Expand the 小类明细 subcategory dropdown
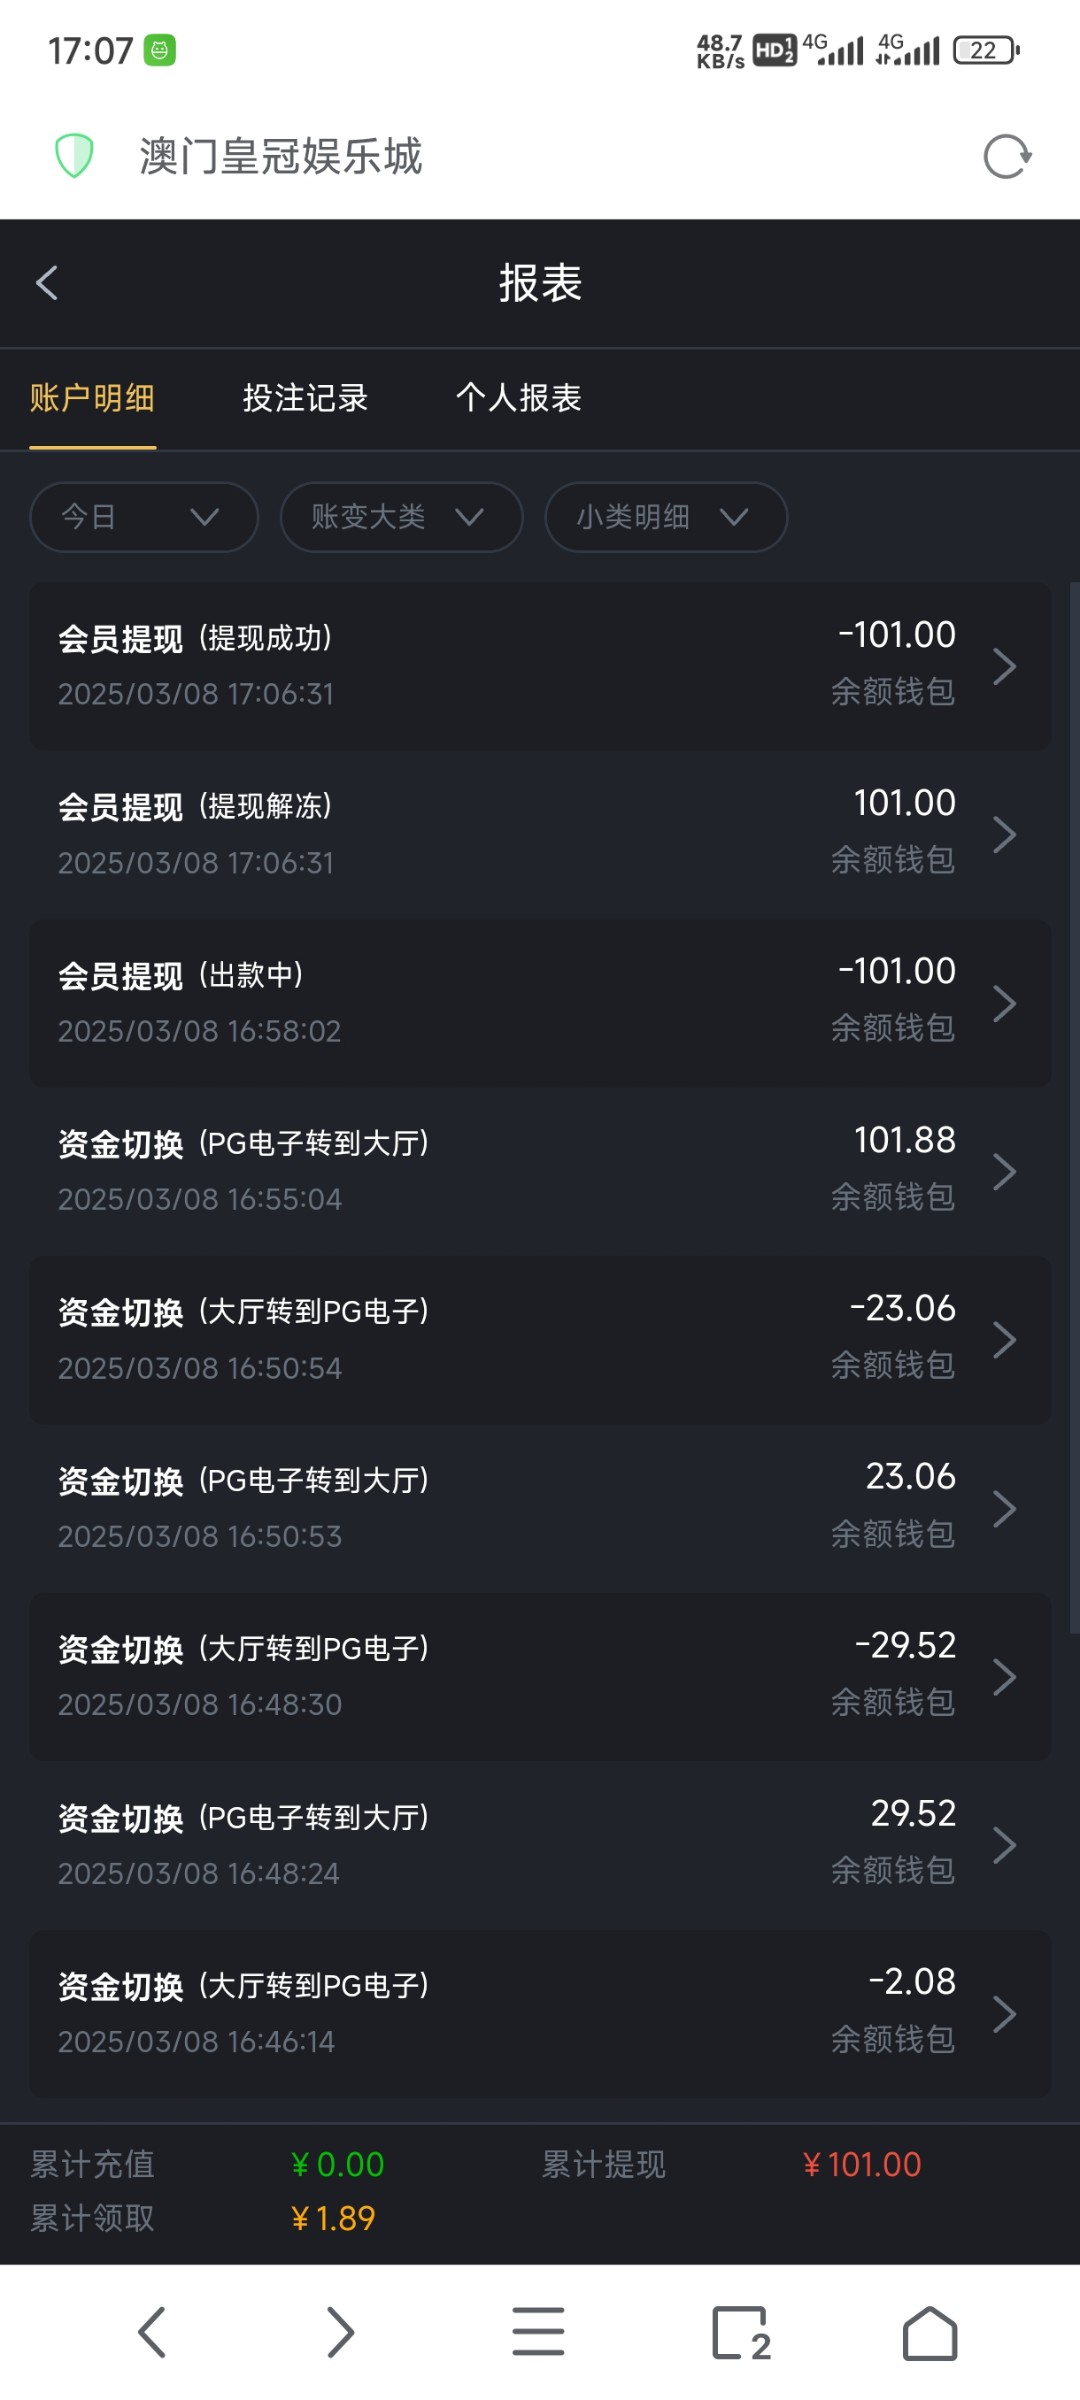This screenshot has width=1080, height=2400. (x=665, y=517)
